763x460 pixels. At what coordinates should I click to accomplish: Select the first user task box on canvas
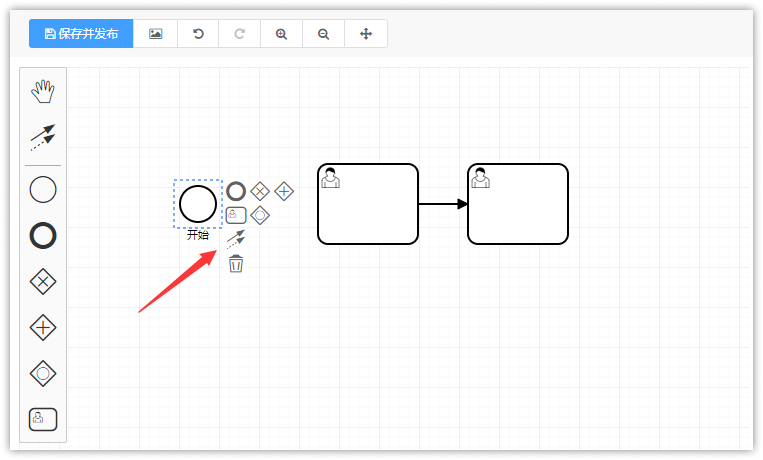[x=368, y=204]
